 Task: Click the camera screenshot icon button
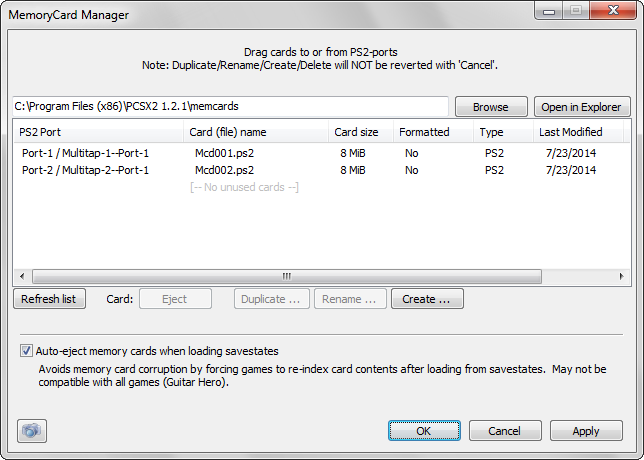(x=32, y=431)
